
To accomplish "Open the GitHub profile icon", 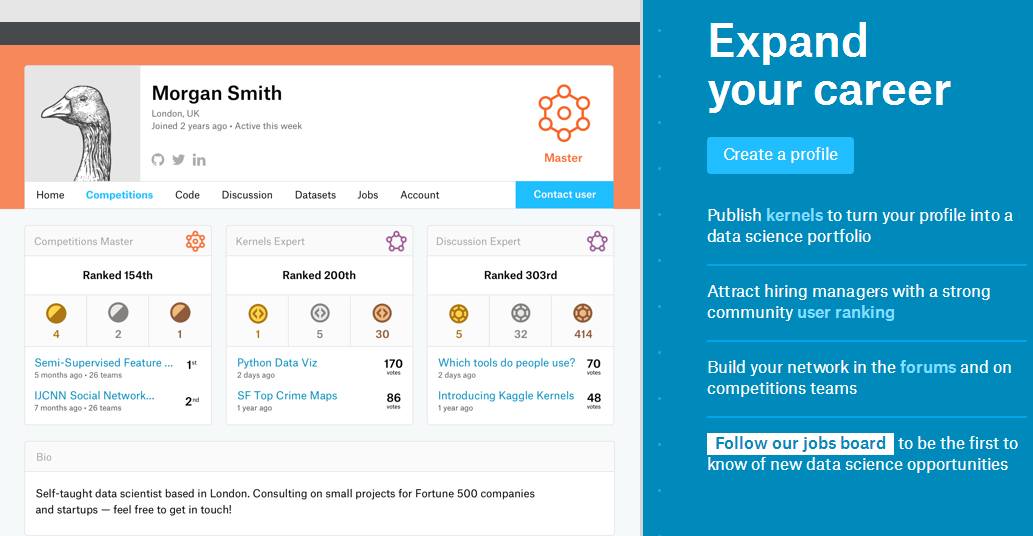I will click(158, 160).
